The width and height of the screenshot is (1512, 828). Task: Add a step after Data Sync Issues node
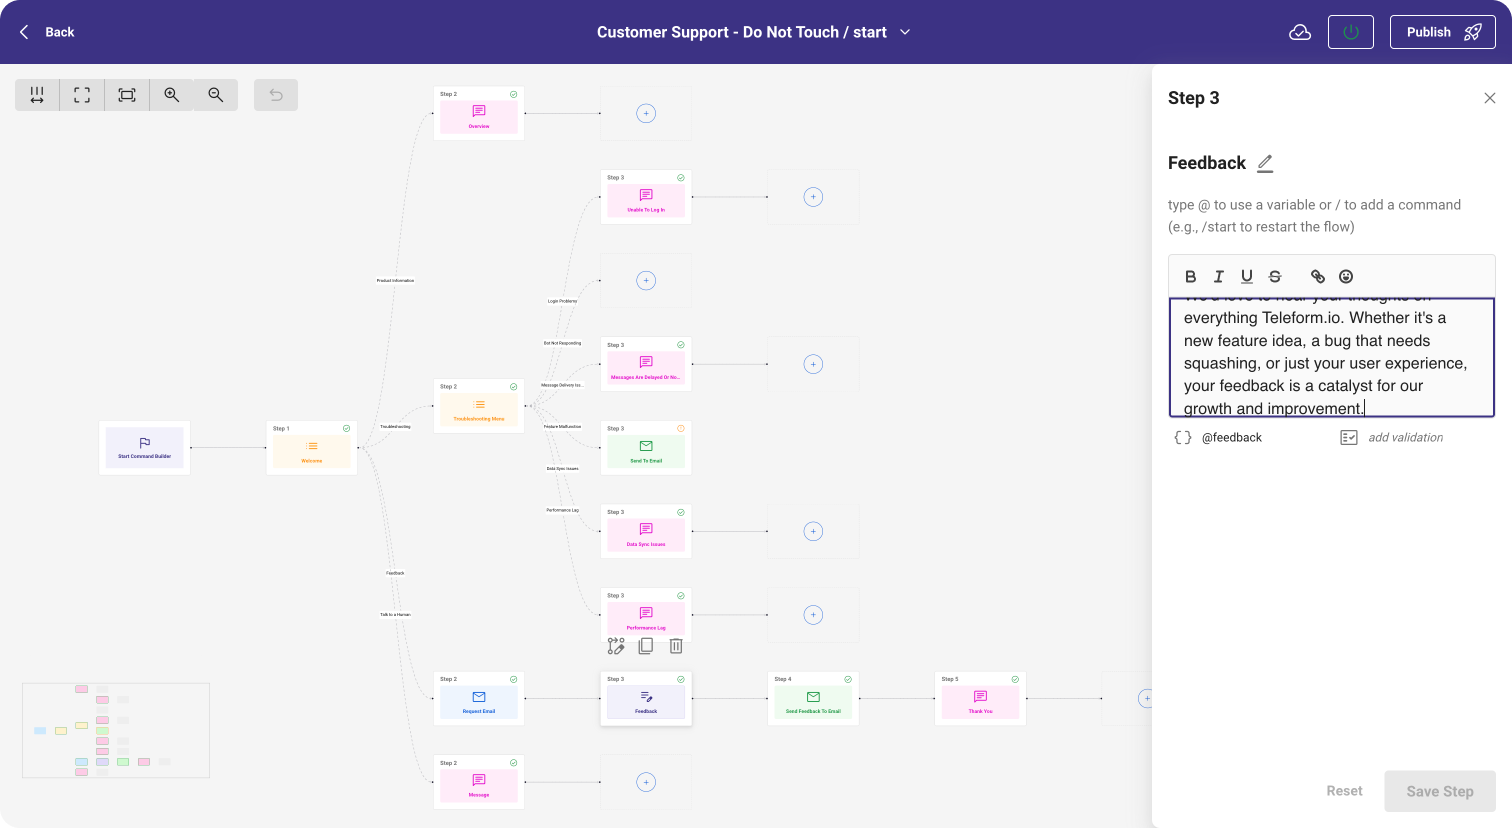click(x=813, y=531)
